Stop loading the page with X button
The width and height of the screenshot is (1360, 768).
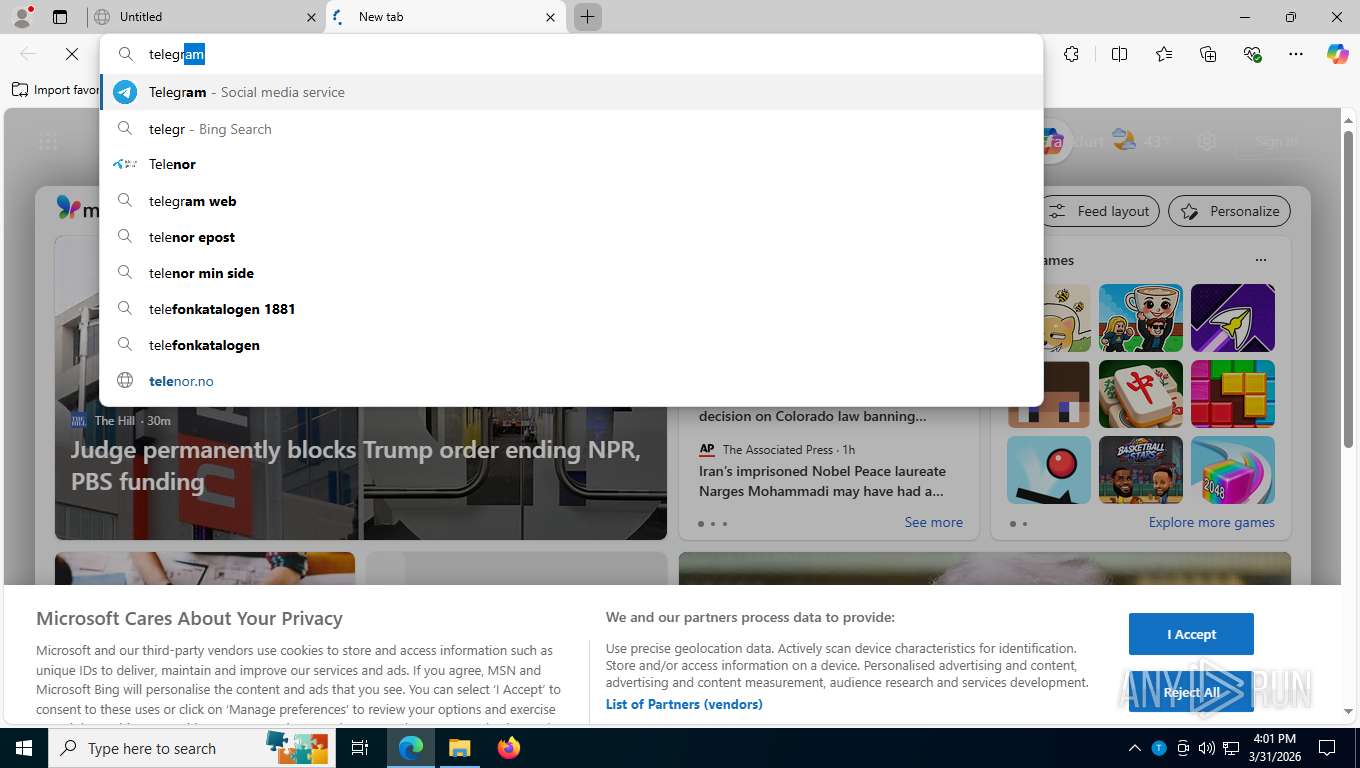pos(71,54)
